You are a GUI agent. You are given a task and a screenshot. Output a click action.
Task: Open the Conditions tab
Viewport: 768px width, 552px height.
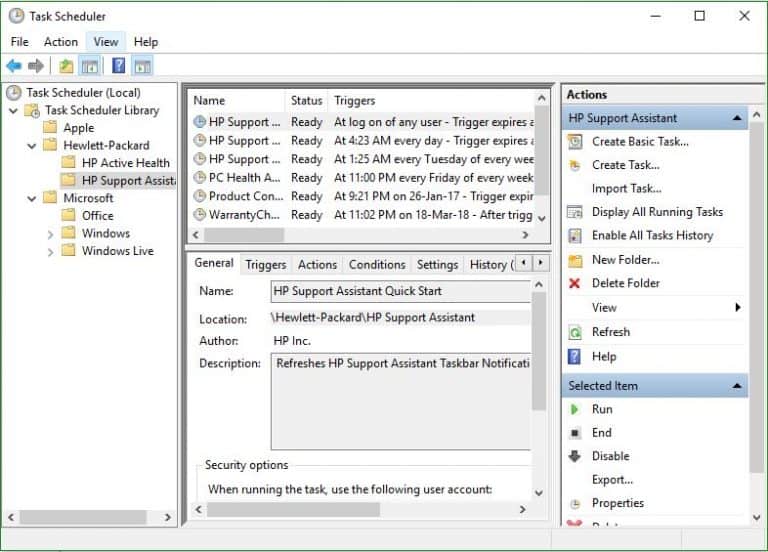(x=376, y=265)
